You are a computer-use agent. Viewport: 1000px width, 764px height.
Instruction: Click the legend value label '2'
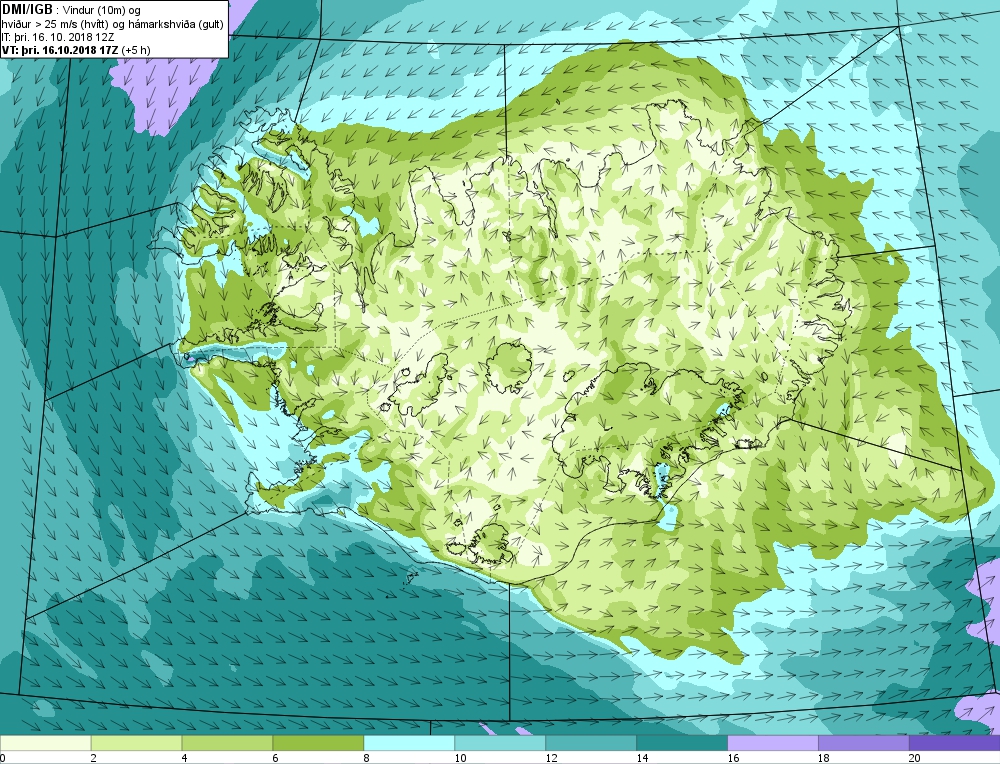tap(94, 758)
